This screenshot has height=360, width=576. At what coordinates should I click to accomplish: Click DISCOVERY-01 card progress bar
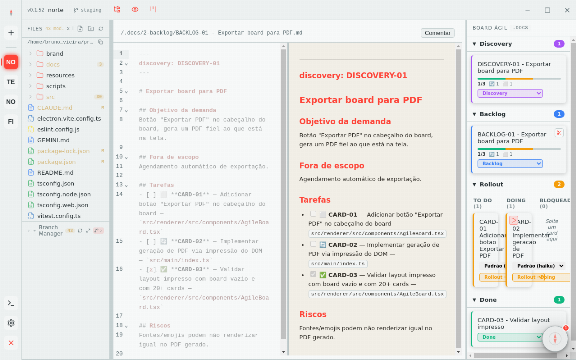click(519, 79)
